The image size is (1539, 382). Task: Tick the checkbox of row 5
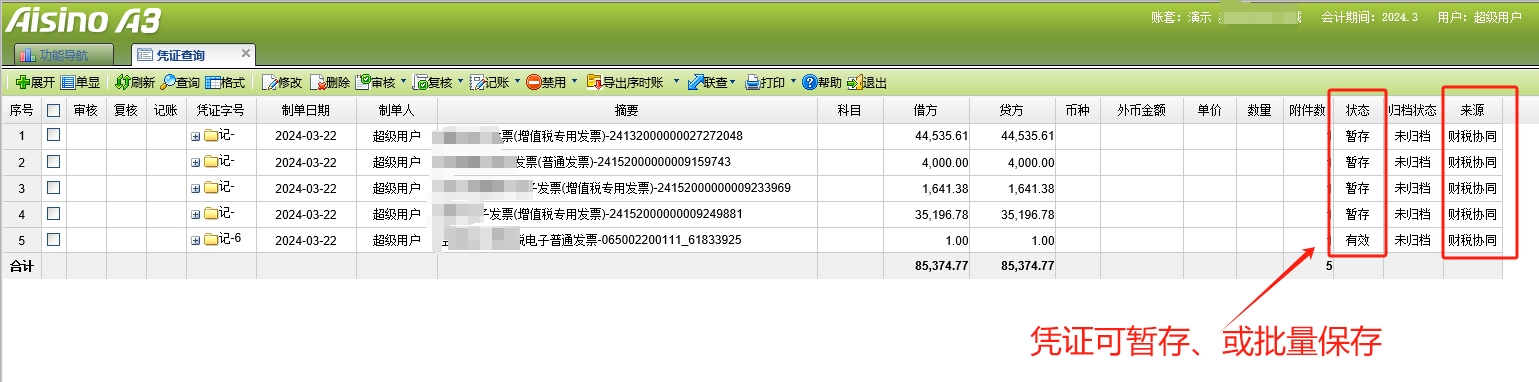click(x=54, y=239)
